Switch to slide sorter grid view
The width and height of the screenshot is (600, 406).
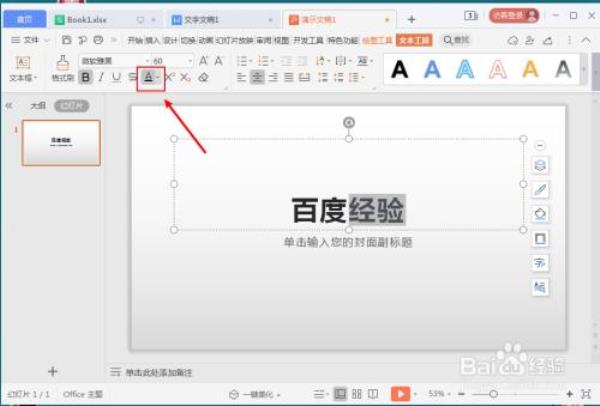[x=357, y=393]
